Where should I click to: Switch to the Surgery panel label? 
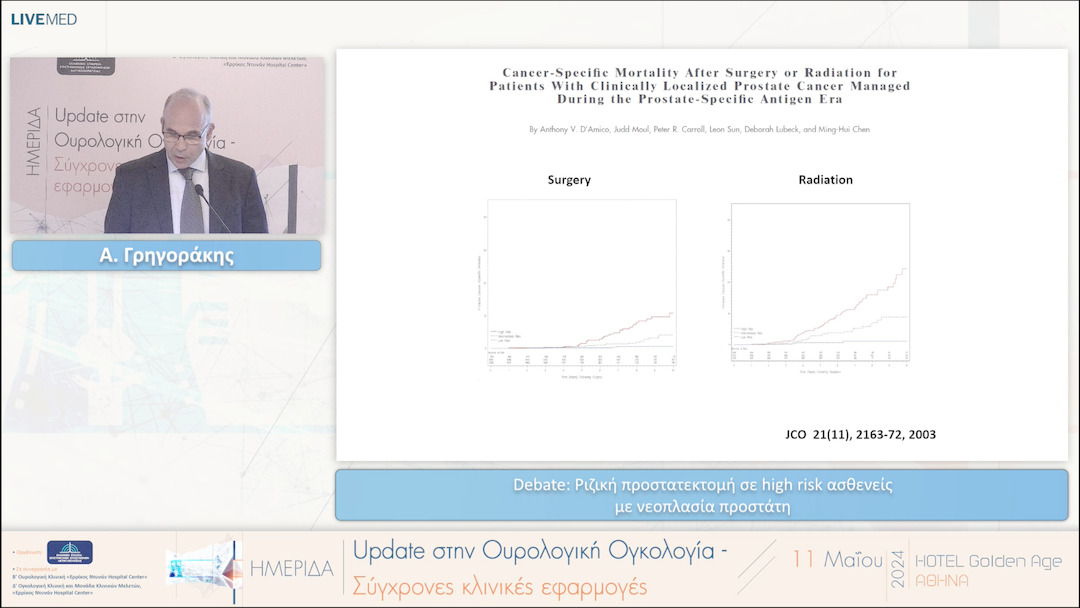(x=568, y=180)
